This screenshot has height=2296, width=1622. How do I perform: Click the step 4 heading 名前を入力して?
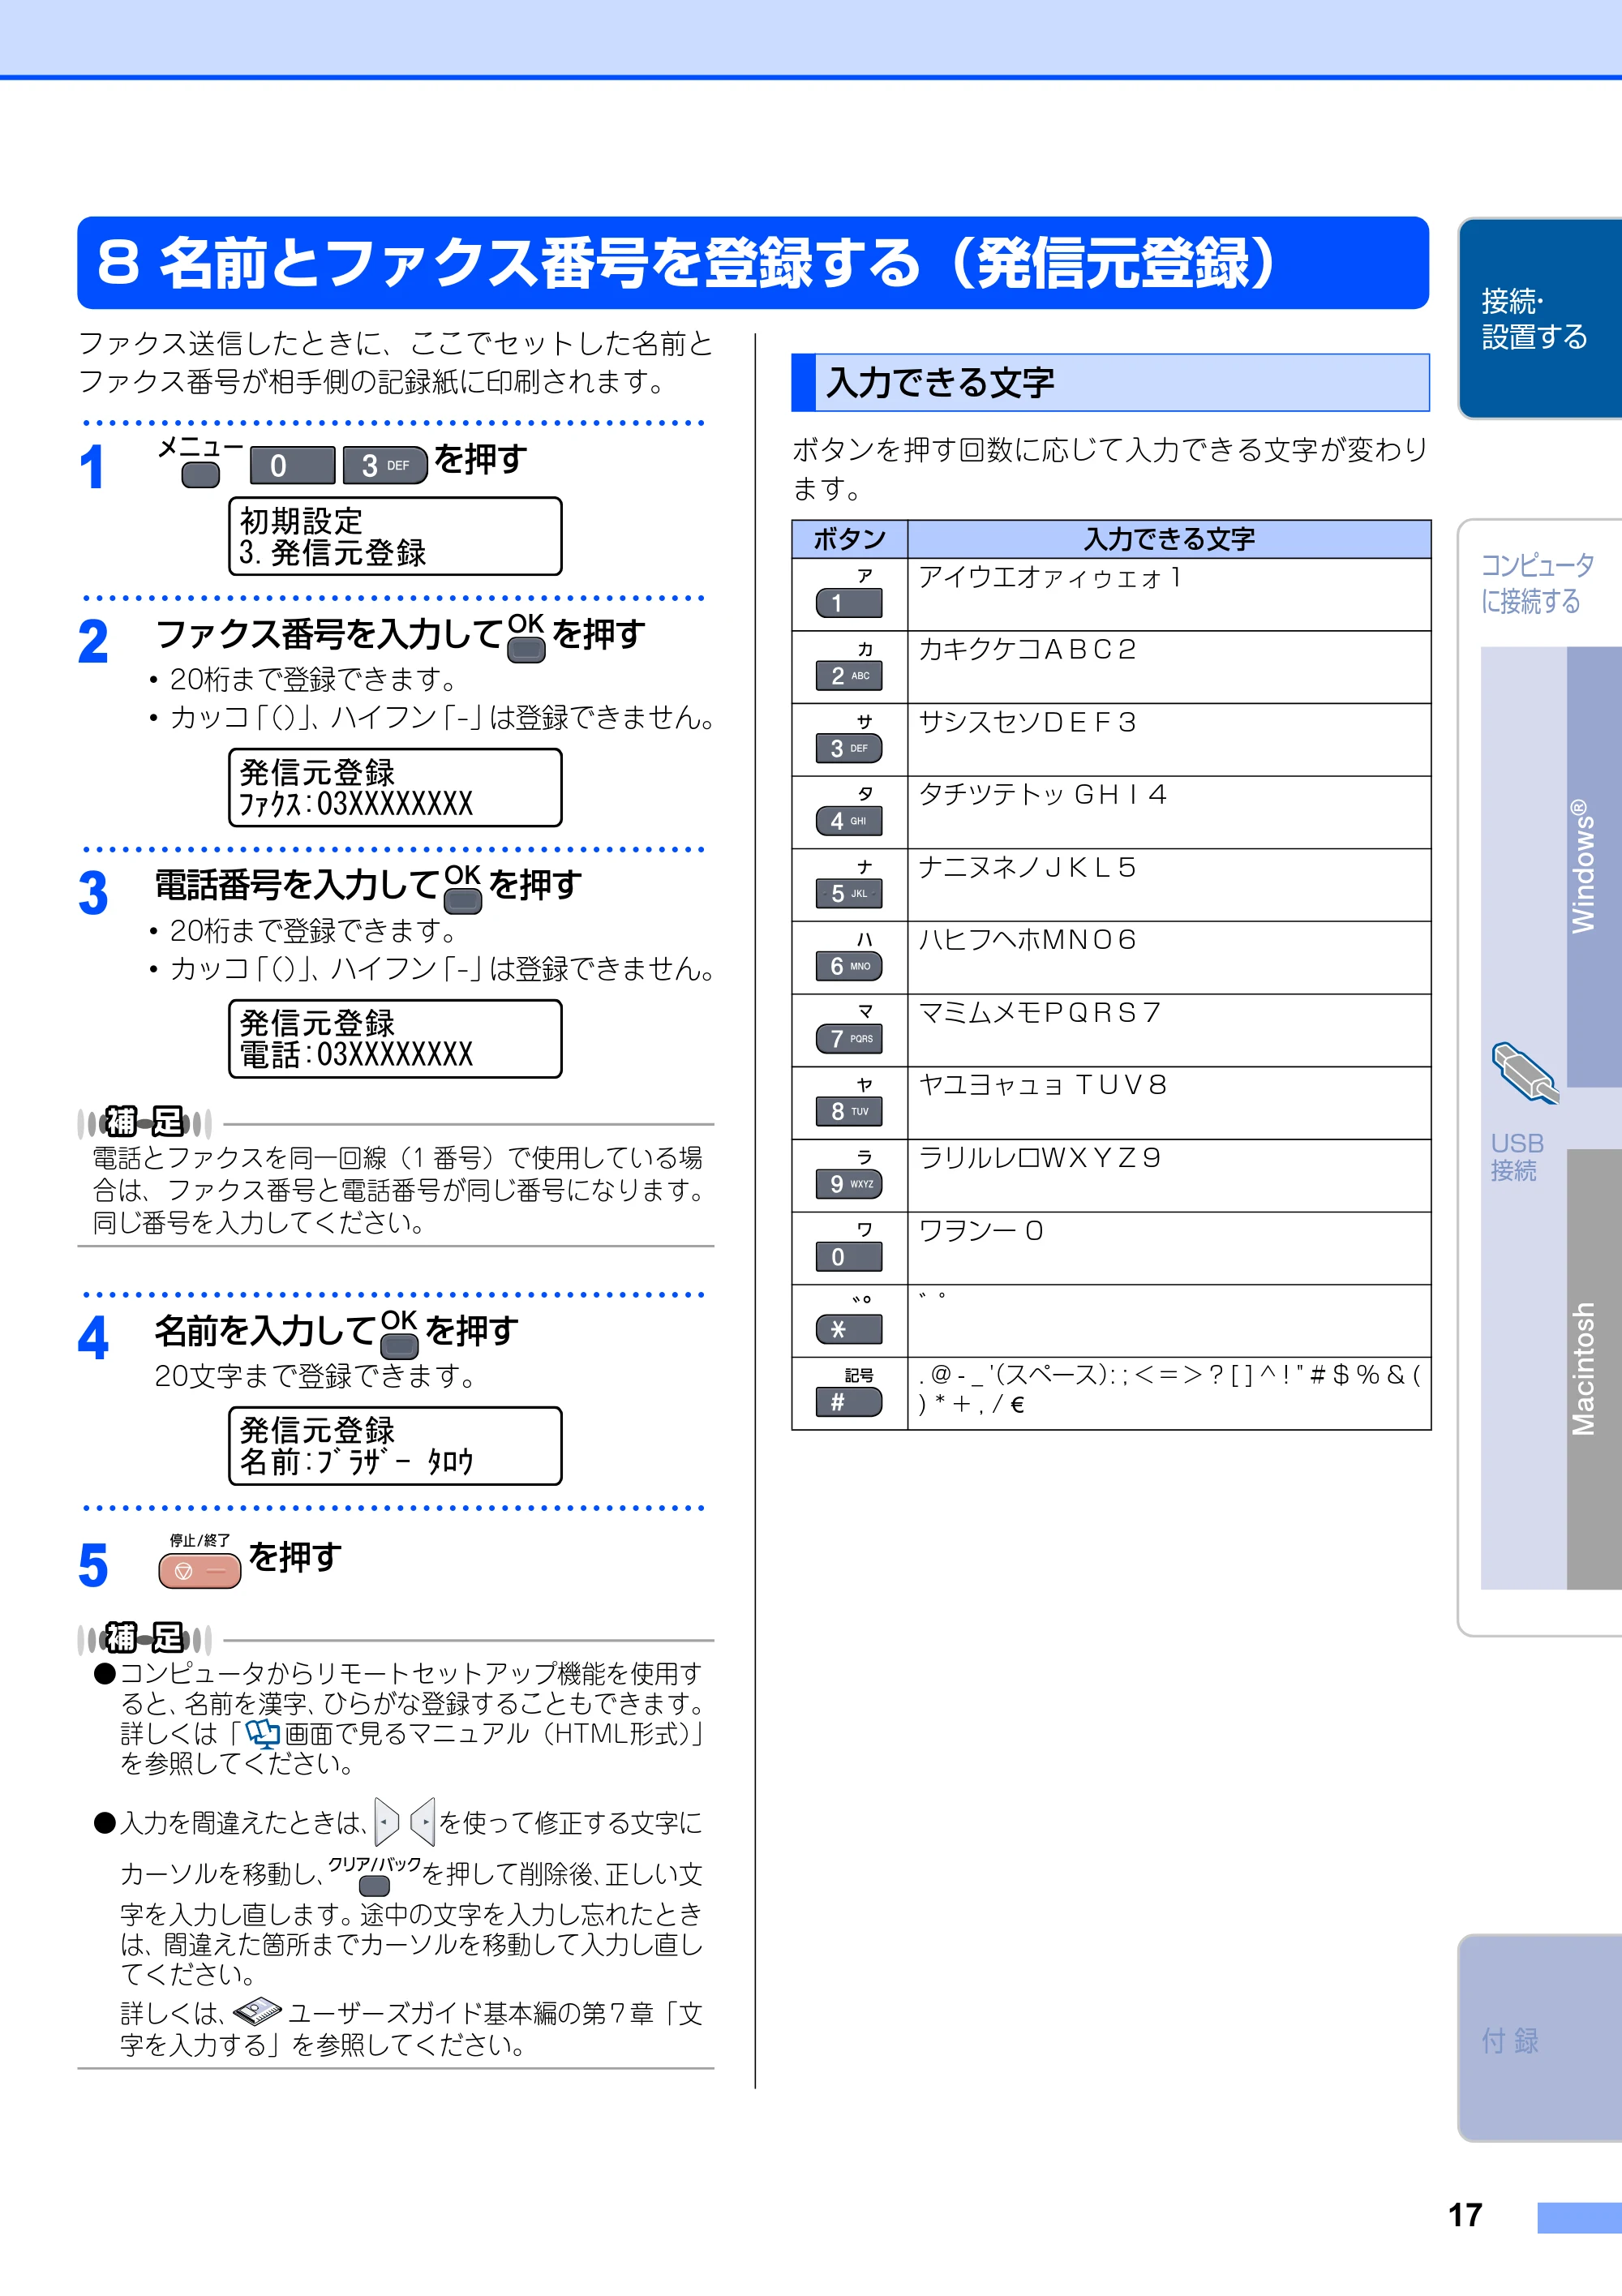point(265,1331)
